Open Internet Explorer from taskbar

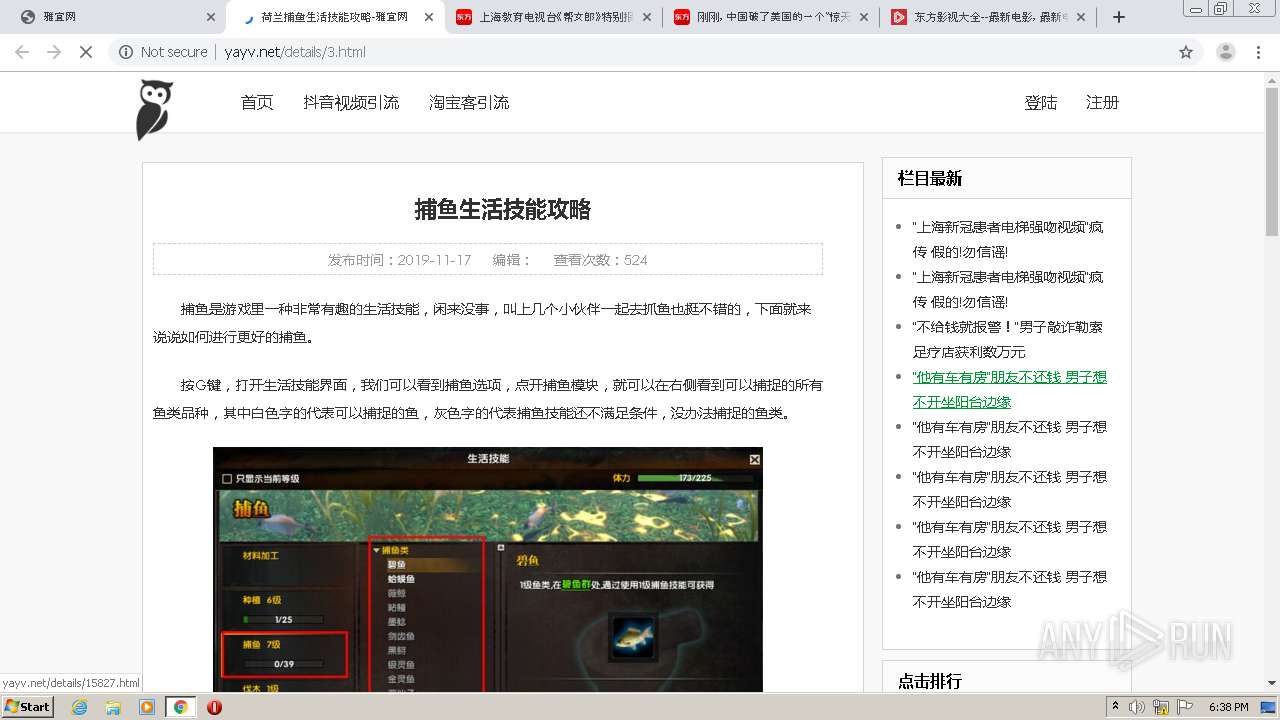79,707
